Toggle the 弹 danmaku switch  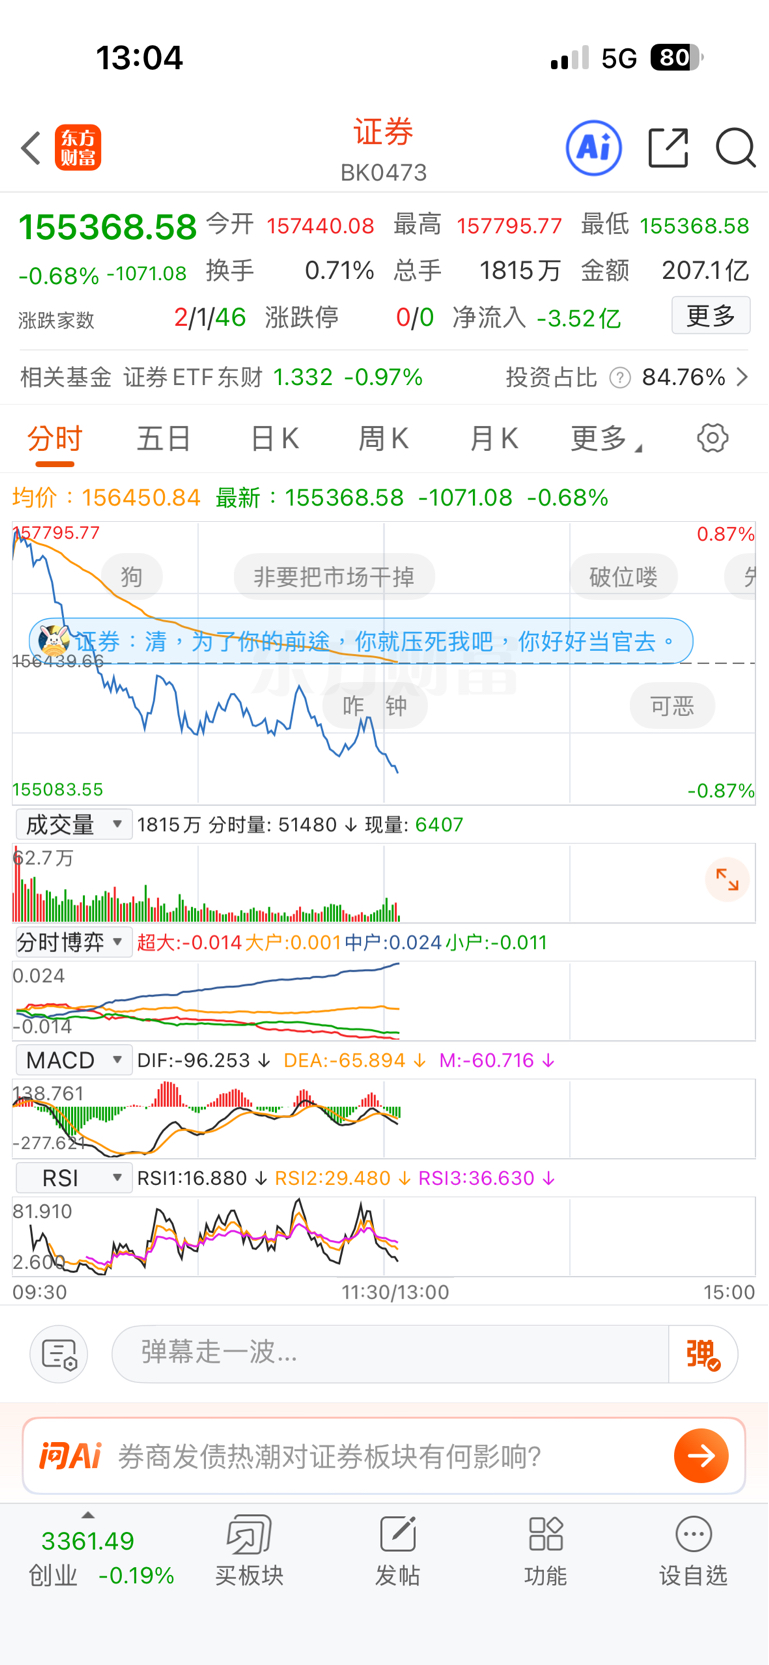pyautogui.click(x=703, y=1354)
